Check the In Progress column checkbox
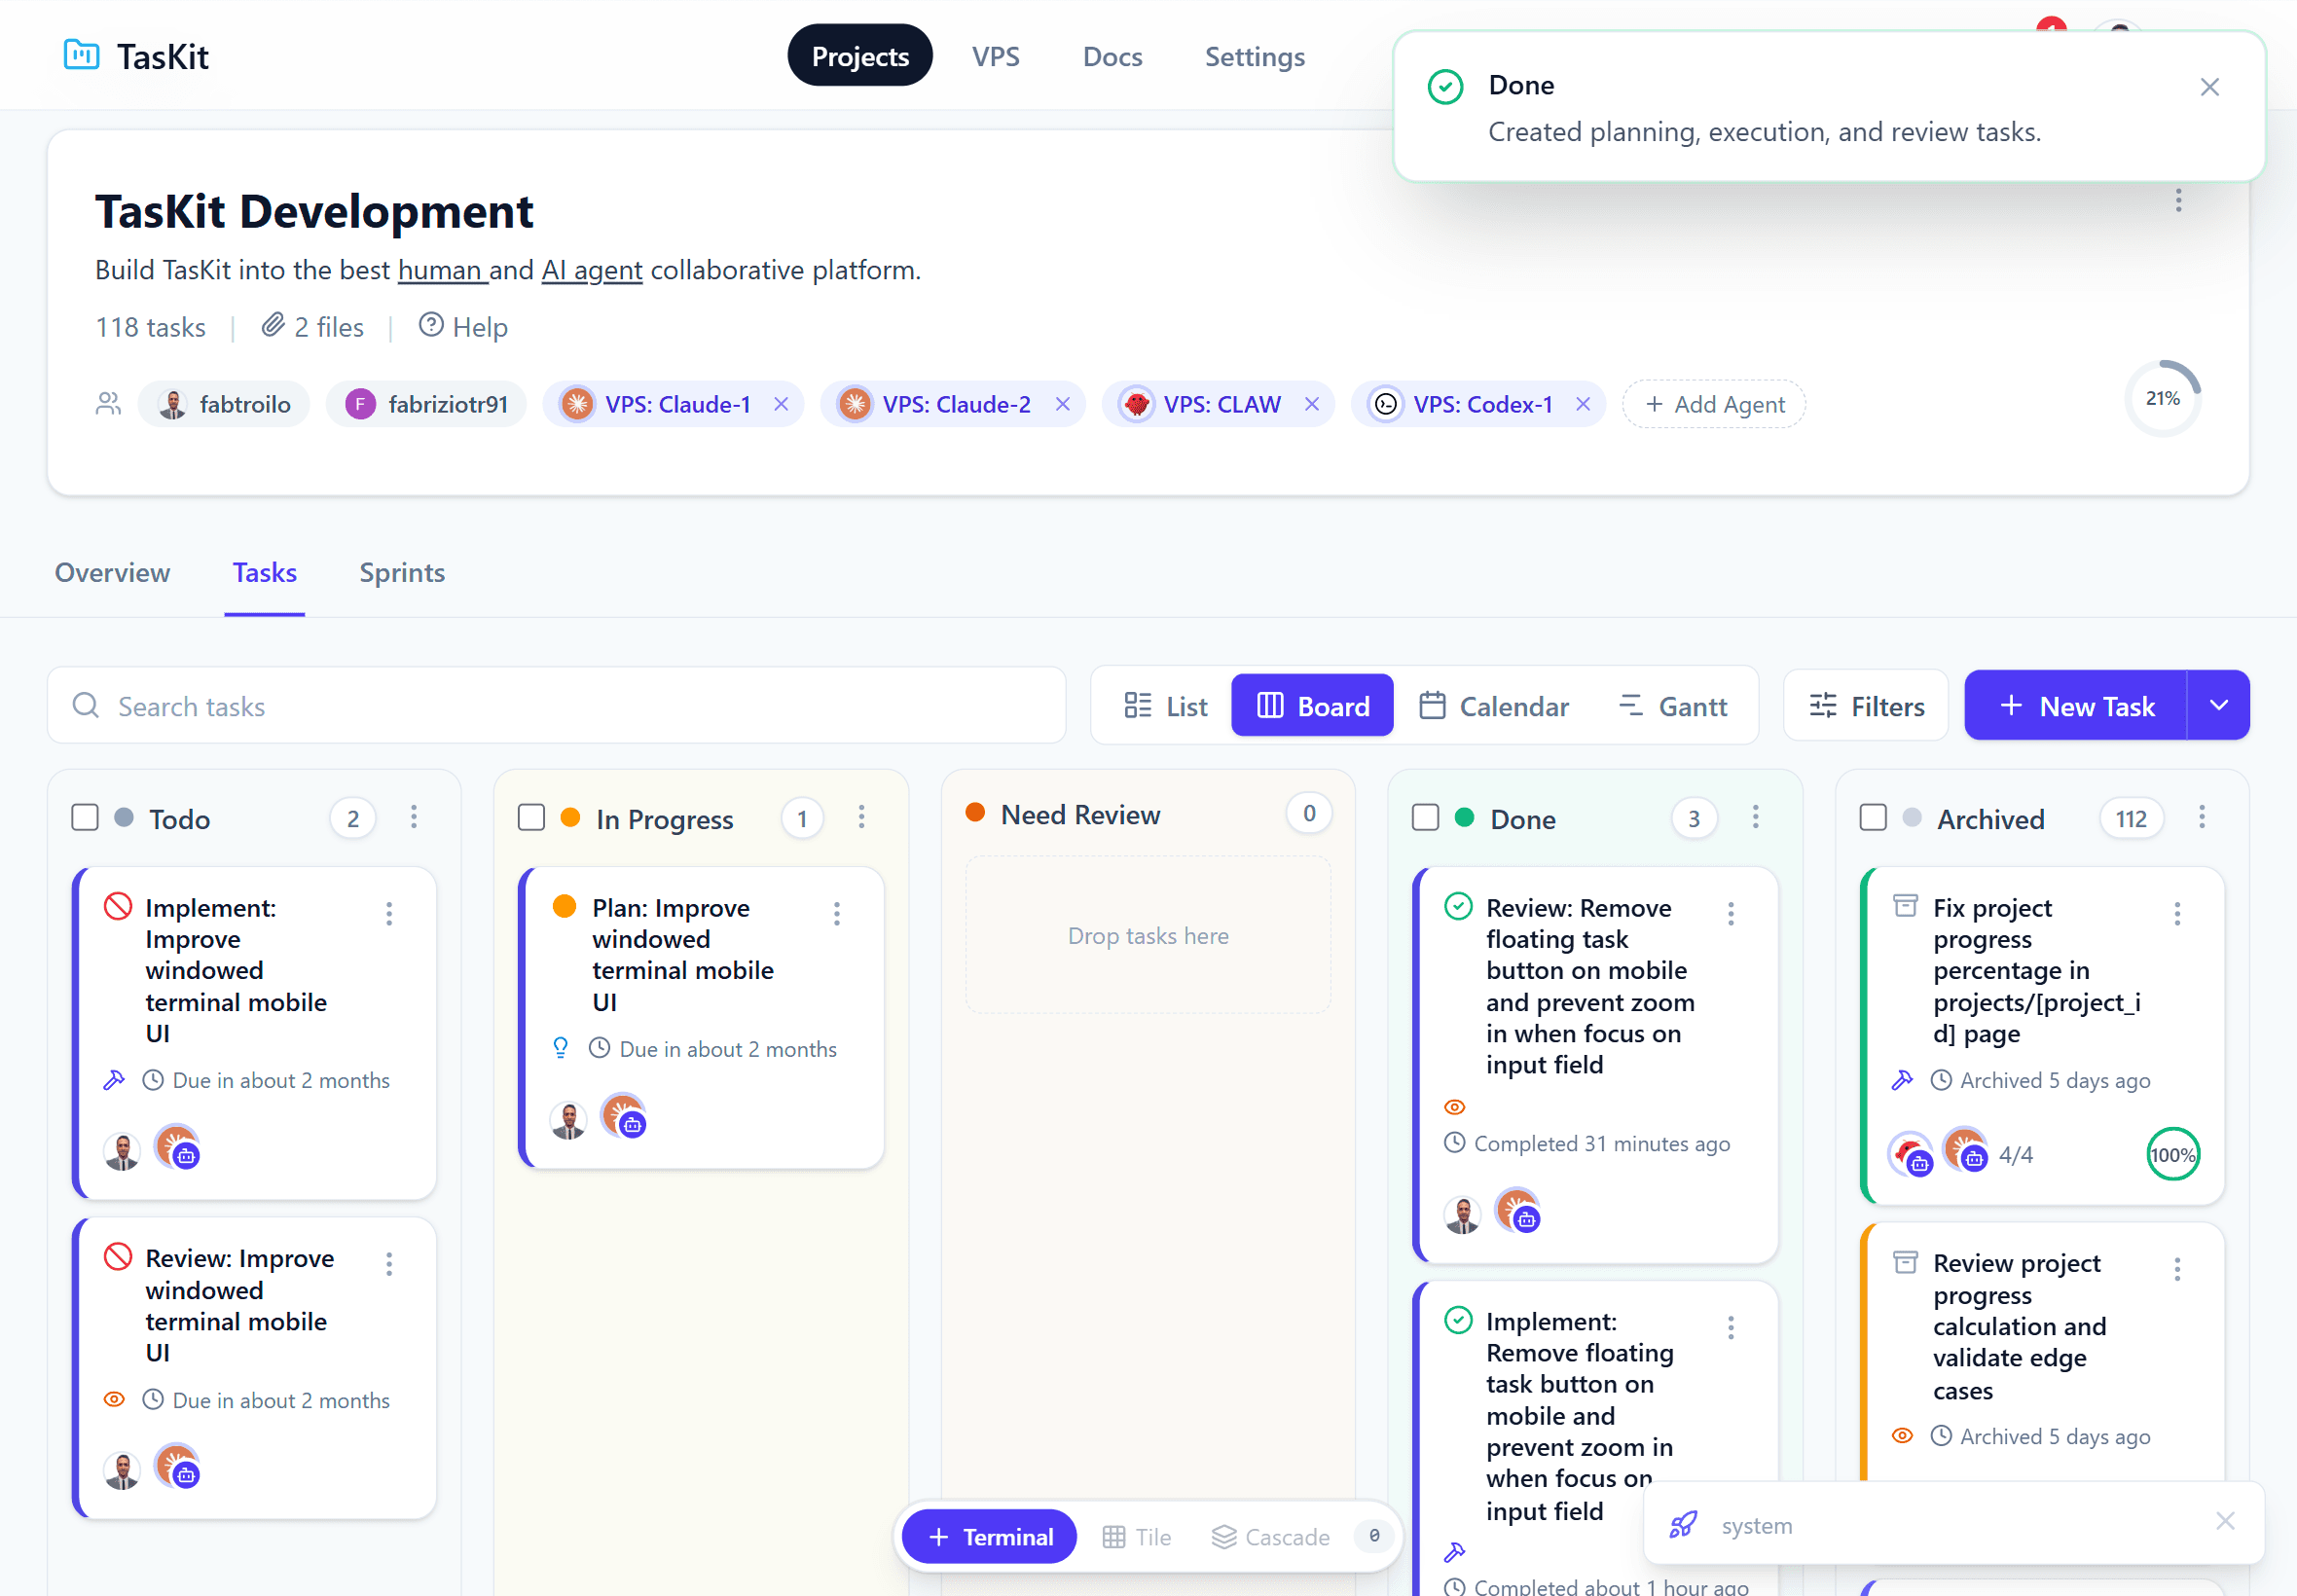This screenshot has width=2297, height=1596. (531, 818)
